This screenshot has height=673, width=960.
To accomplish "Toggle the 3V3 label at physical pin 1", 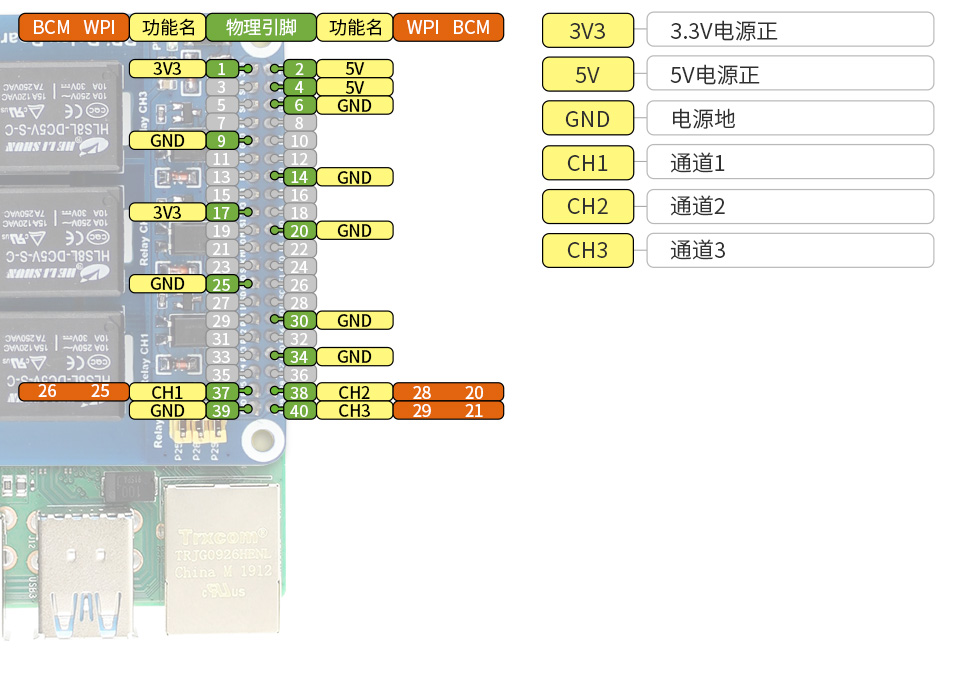I will click(168, 69).
